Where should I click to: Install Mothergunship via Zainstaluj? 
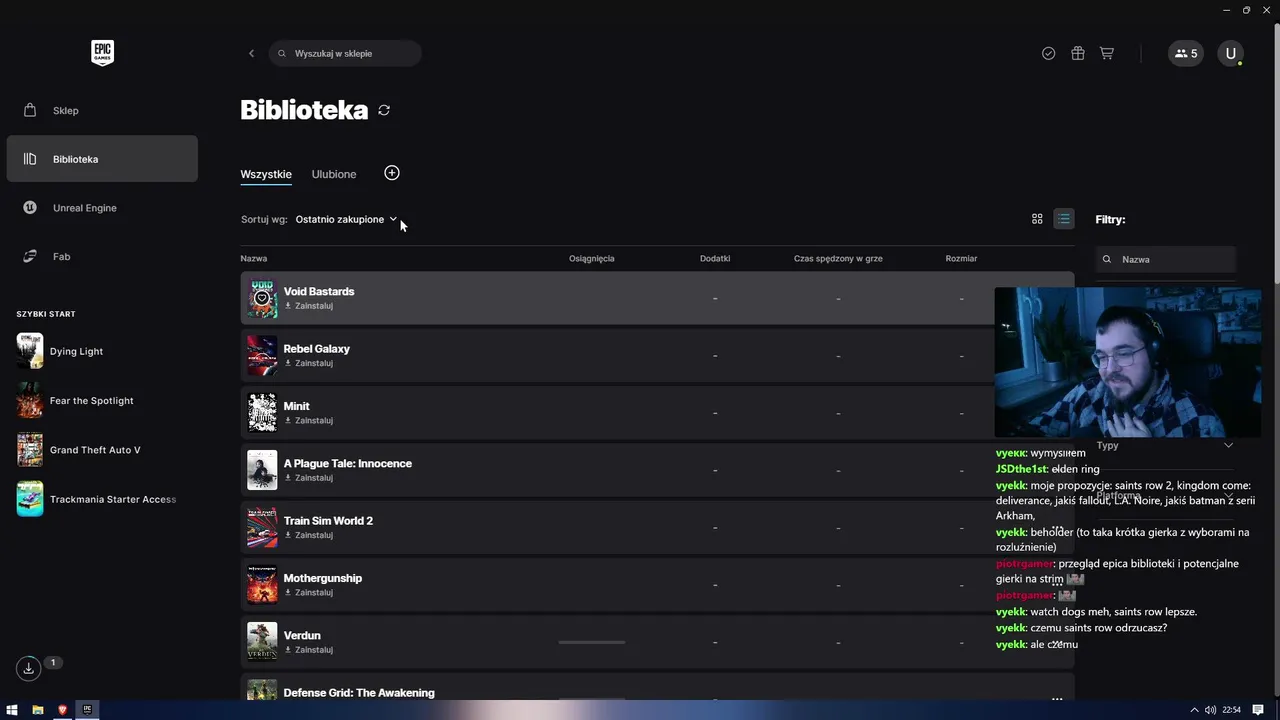[309, 592]
